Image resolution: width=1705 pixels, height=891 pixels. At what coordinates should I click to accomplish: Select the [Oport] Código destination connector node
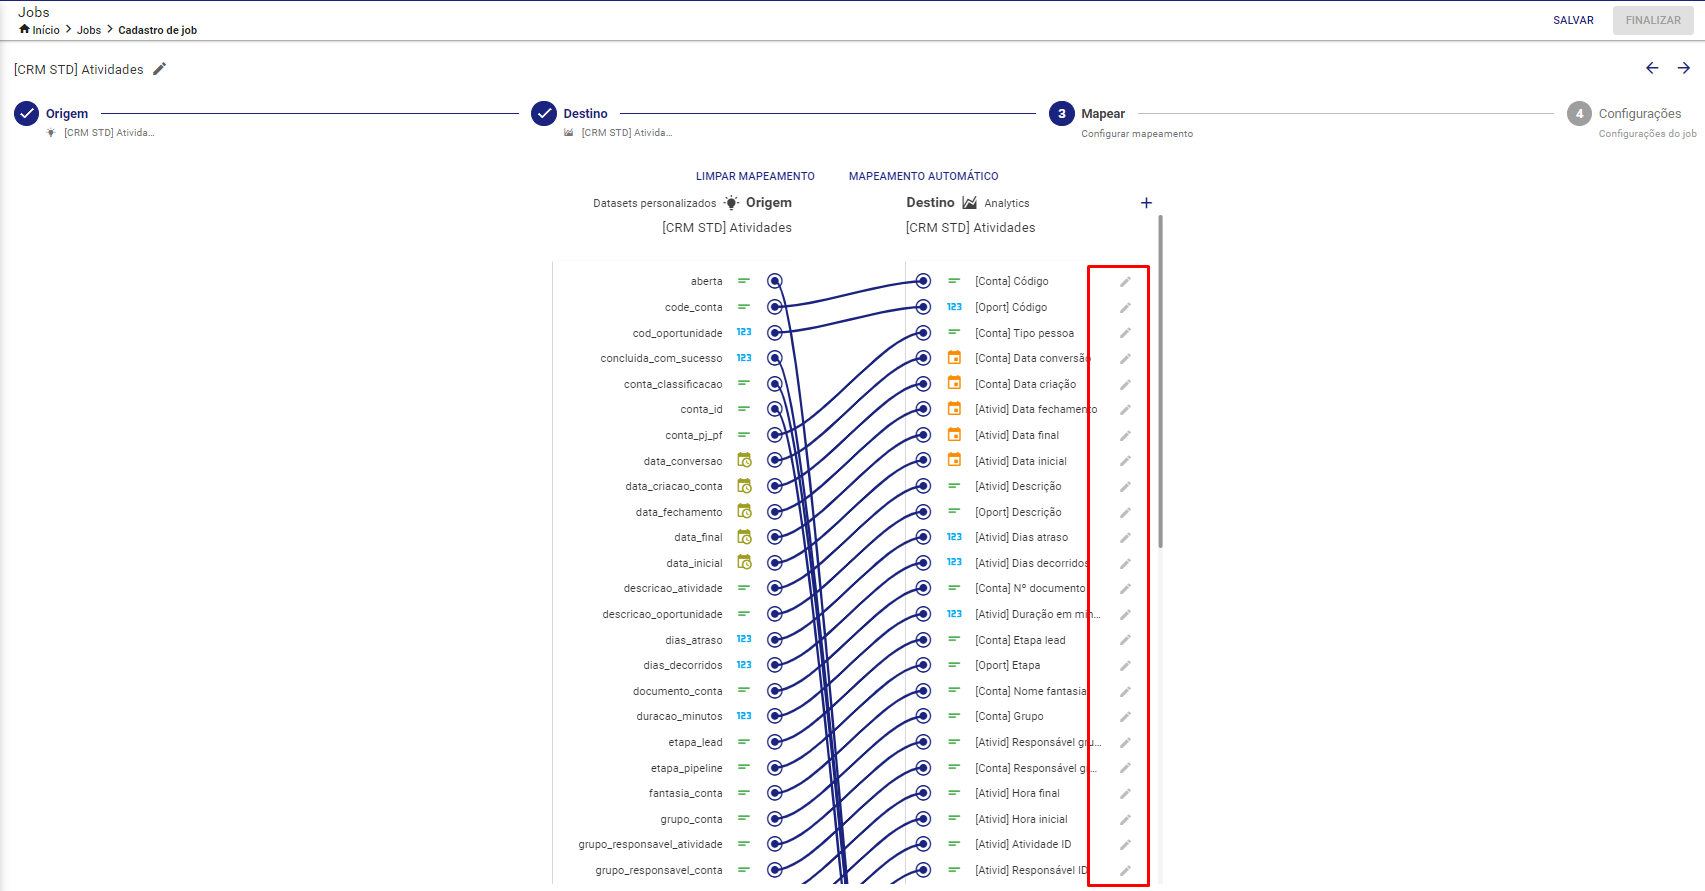pos(923,307)
